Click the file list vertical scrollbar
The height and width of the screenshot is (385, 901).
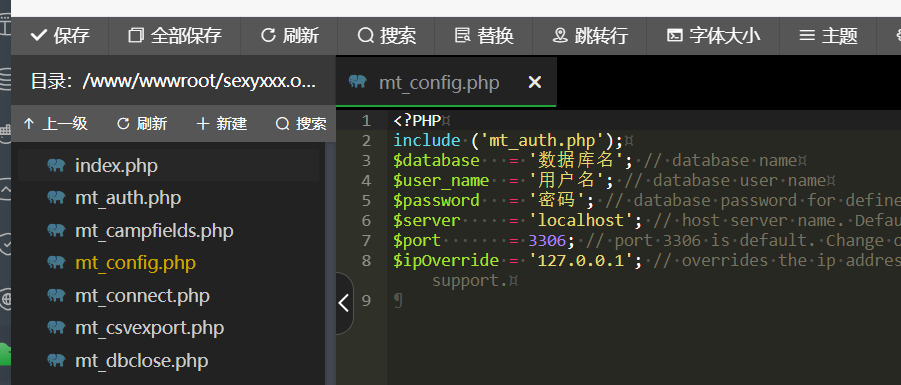tap(330, 263)
